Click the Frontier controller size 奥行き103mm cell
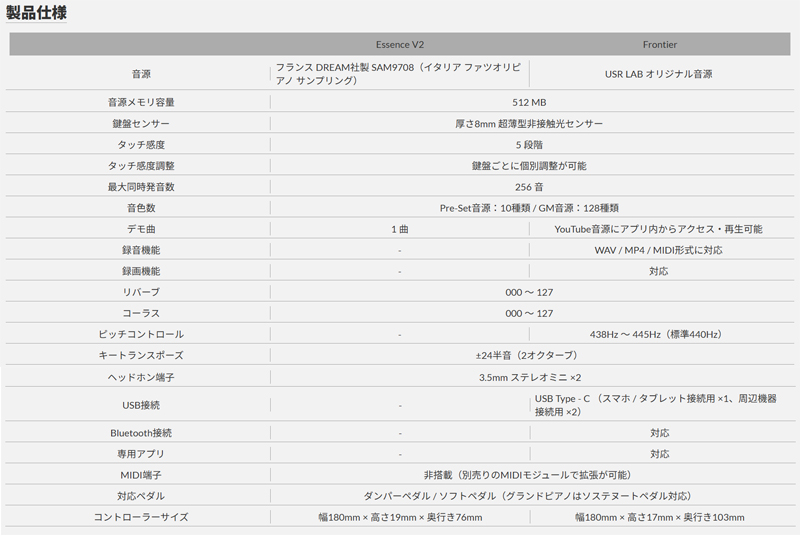Image resolution: width=800 pixels, height=546 pixels. click(x=659, y=517)
